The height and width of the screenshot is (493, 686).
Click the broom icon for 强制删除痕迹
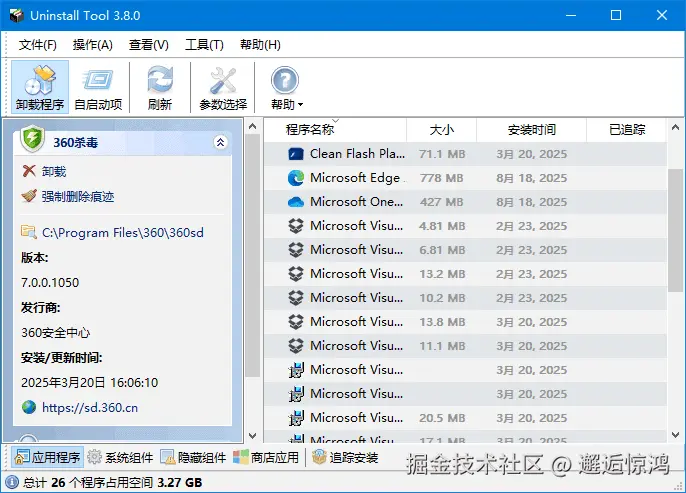click(x=29, y=196)
